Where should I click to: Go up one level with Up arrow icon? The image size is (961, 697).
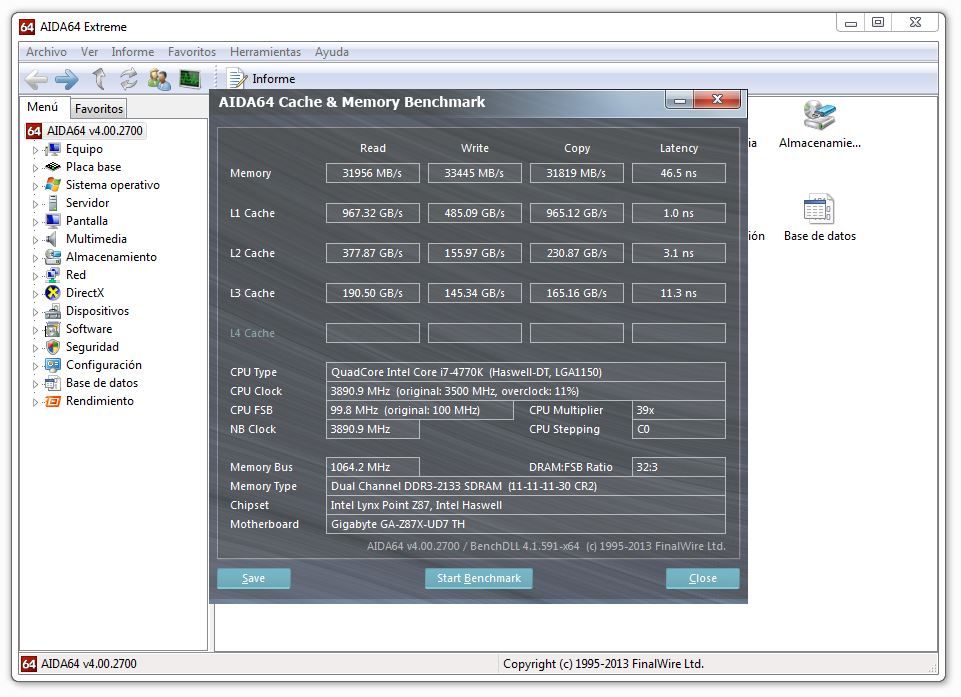tap(99, 79)
